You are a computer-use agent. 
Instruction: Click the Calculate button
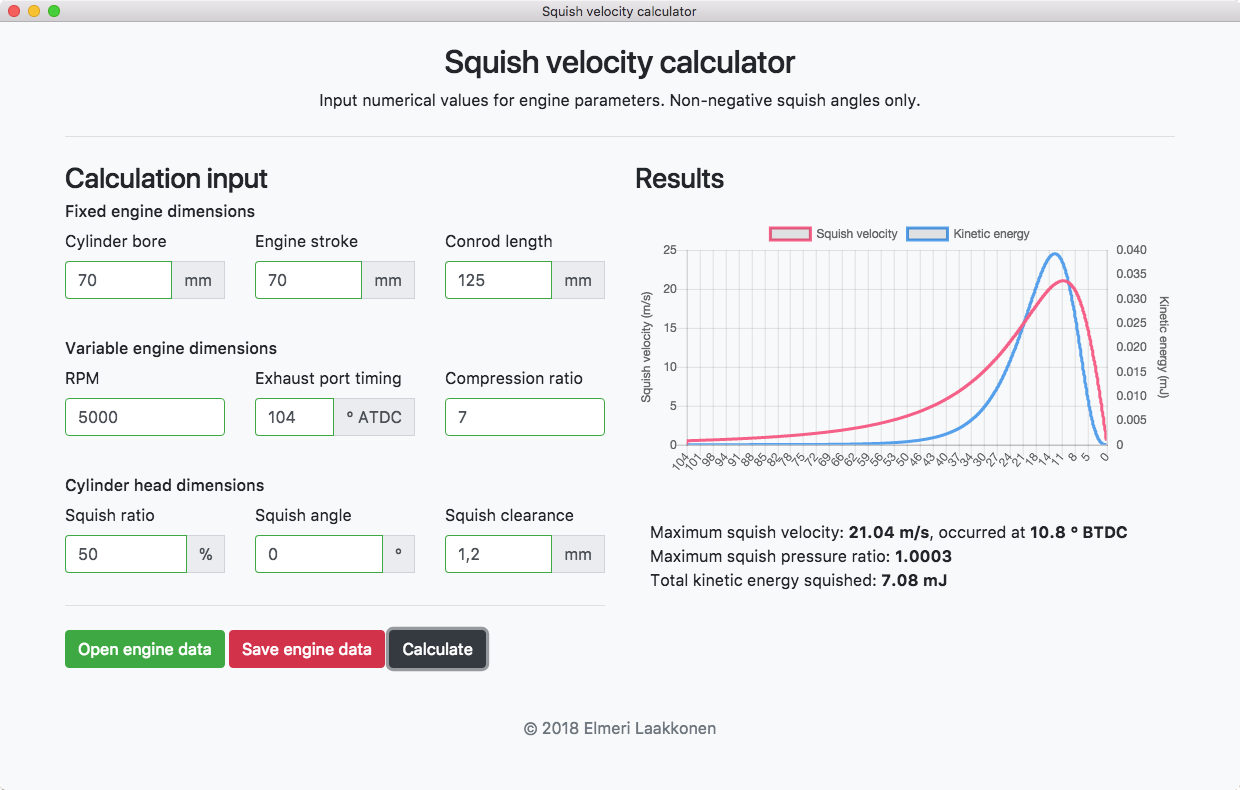click(x=437, y=649)
